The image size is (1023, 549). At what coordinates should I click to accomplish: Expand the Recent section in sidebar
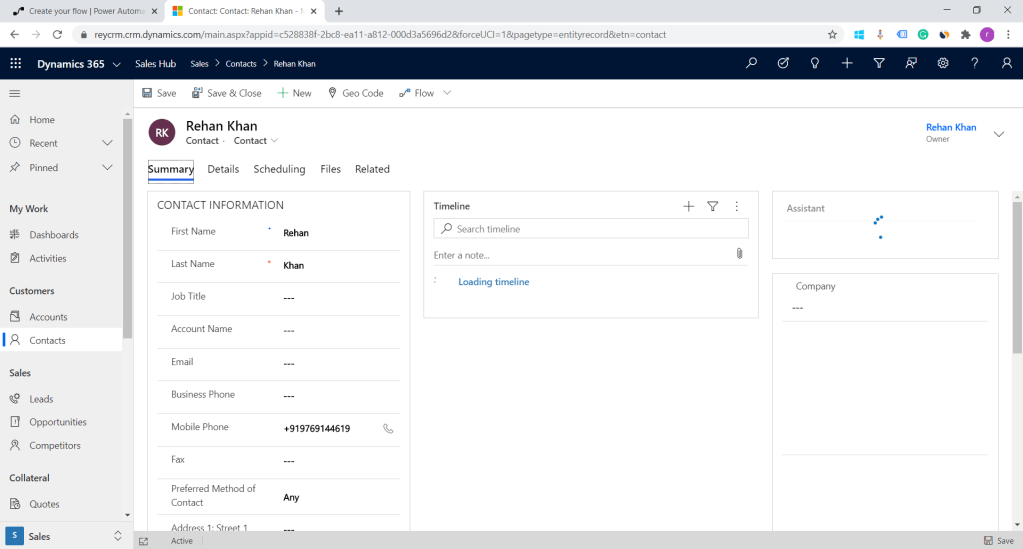tap(108, 143)
